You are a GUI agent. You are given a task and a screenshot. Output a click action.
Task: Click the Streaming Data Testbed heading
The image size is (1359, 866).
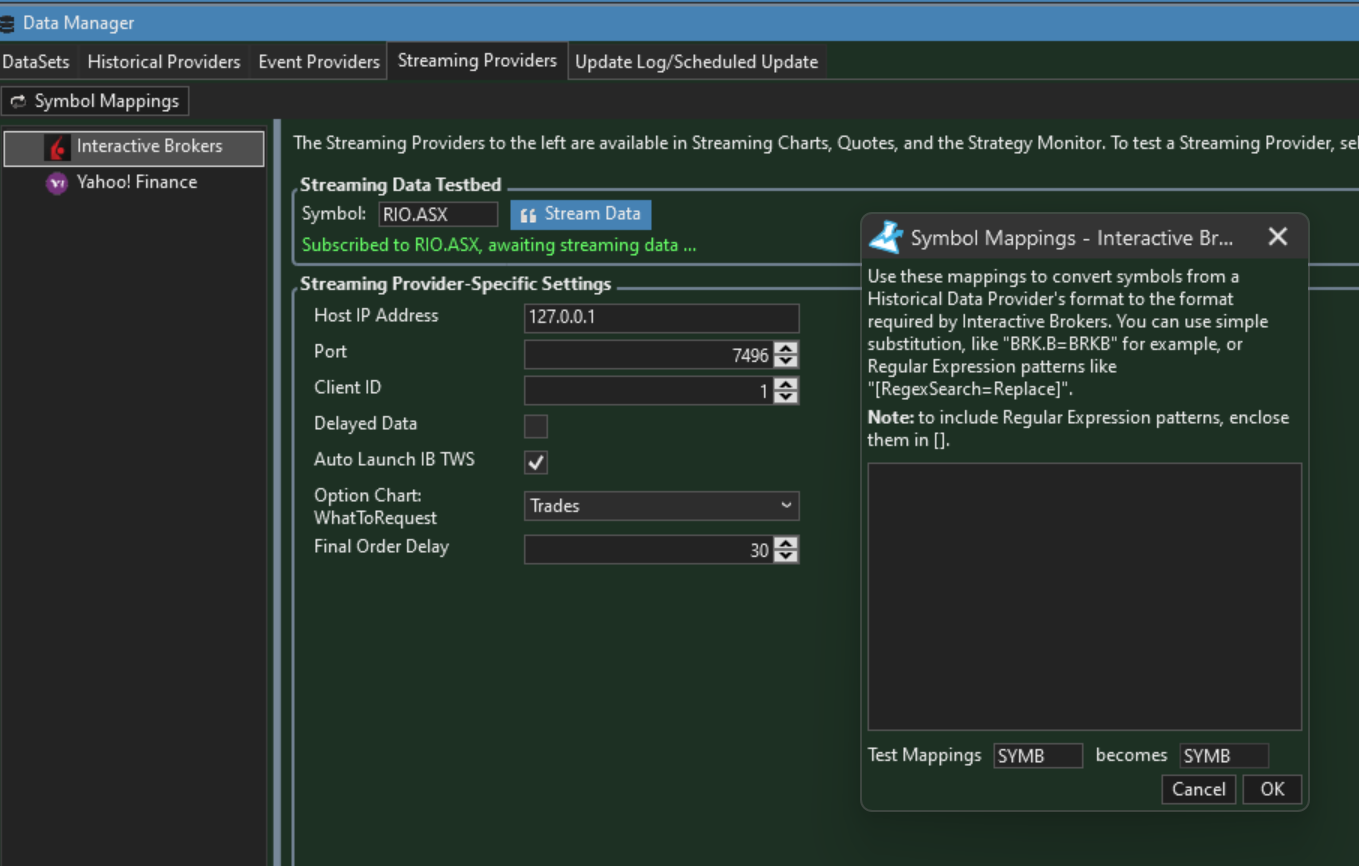pos(400,185)
